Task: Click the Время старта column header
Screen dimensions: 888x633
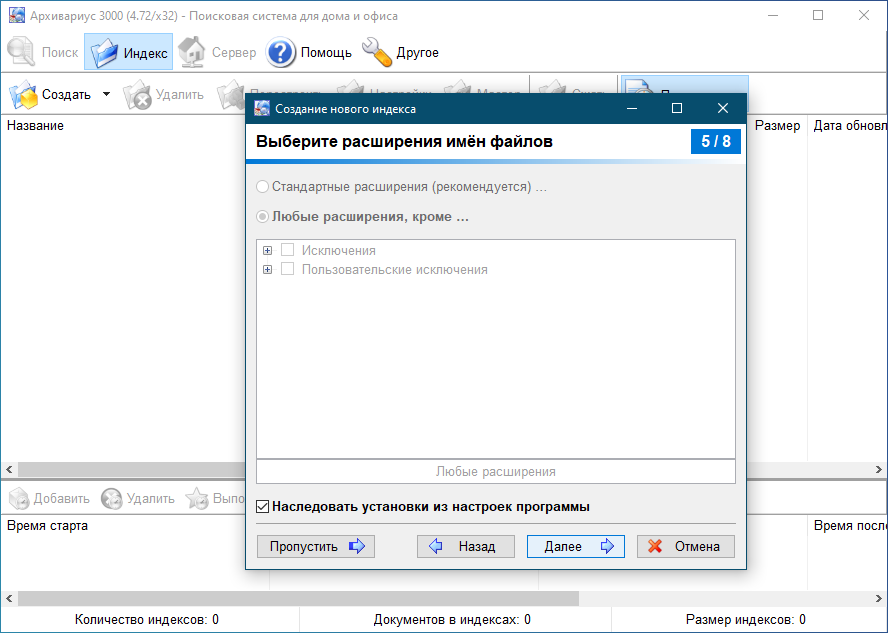Action: click(x=47, y=525)
